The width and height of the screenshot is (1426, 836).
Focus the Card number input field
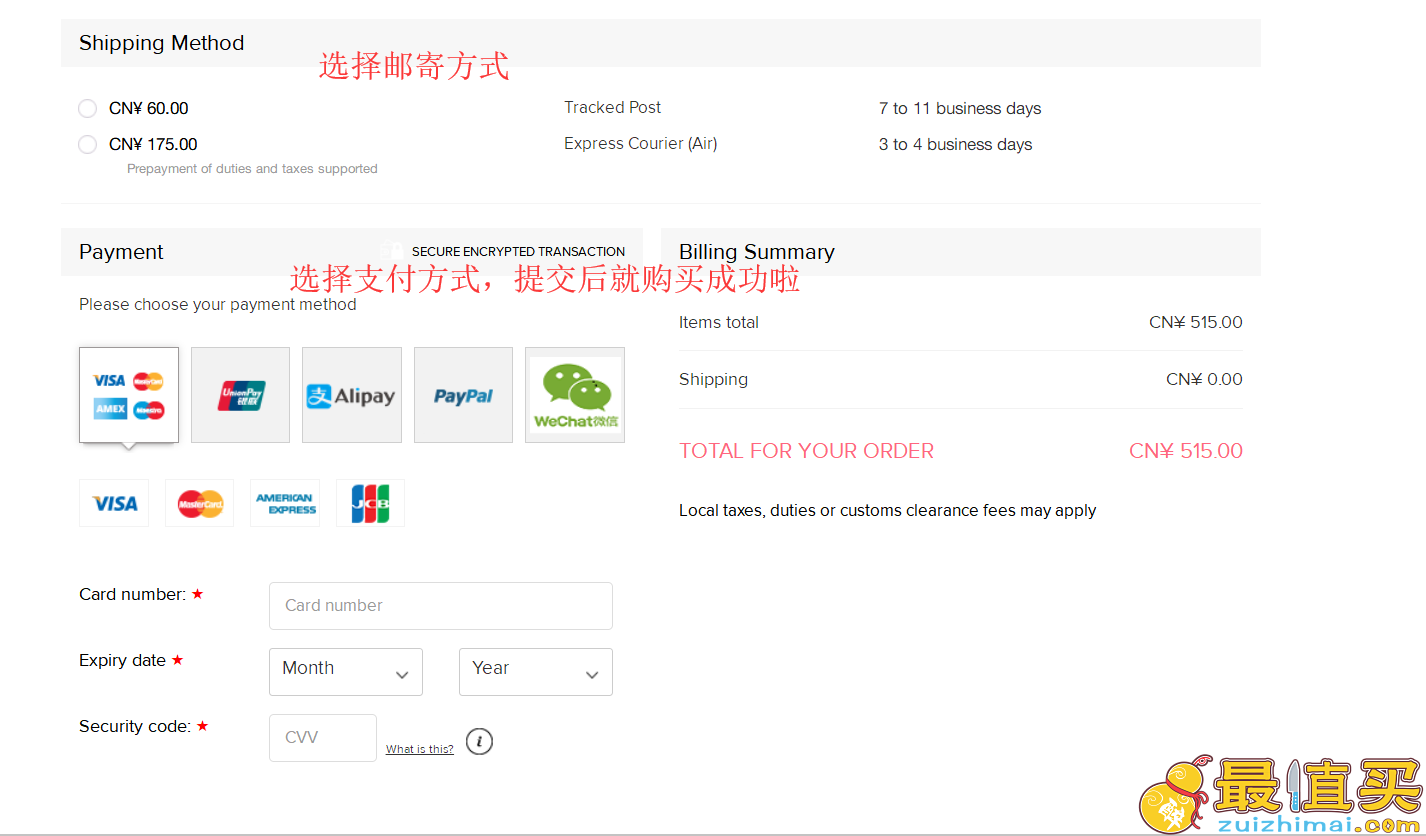pyautogui.click(x=441, y=606)
